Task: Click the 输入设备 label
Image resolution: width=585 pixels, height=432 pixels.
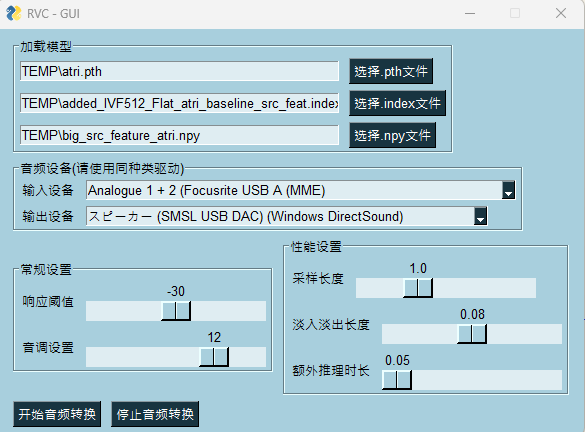Action: (48, 190)
